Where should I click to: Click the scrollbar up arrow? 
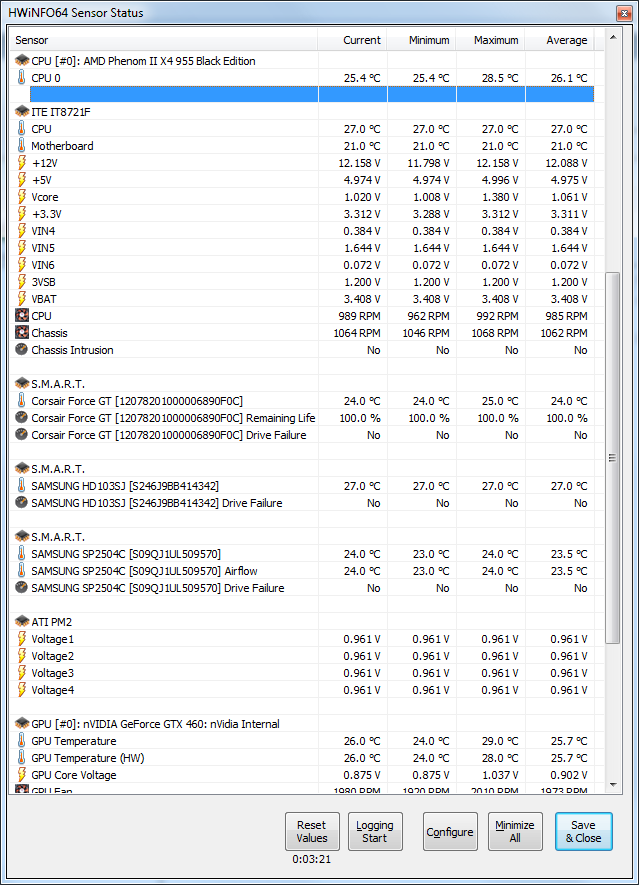613,37
